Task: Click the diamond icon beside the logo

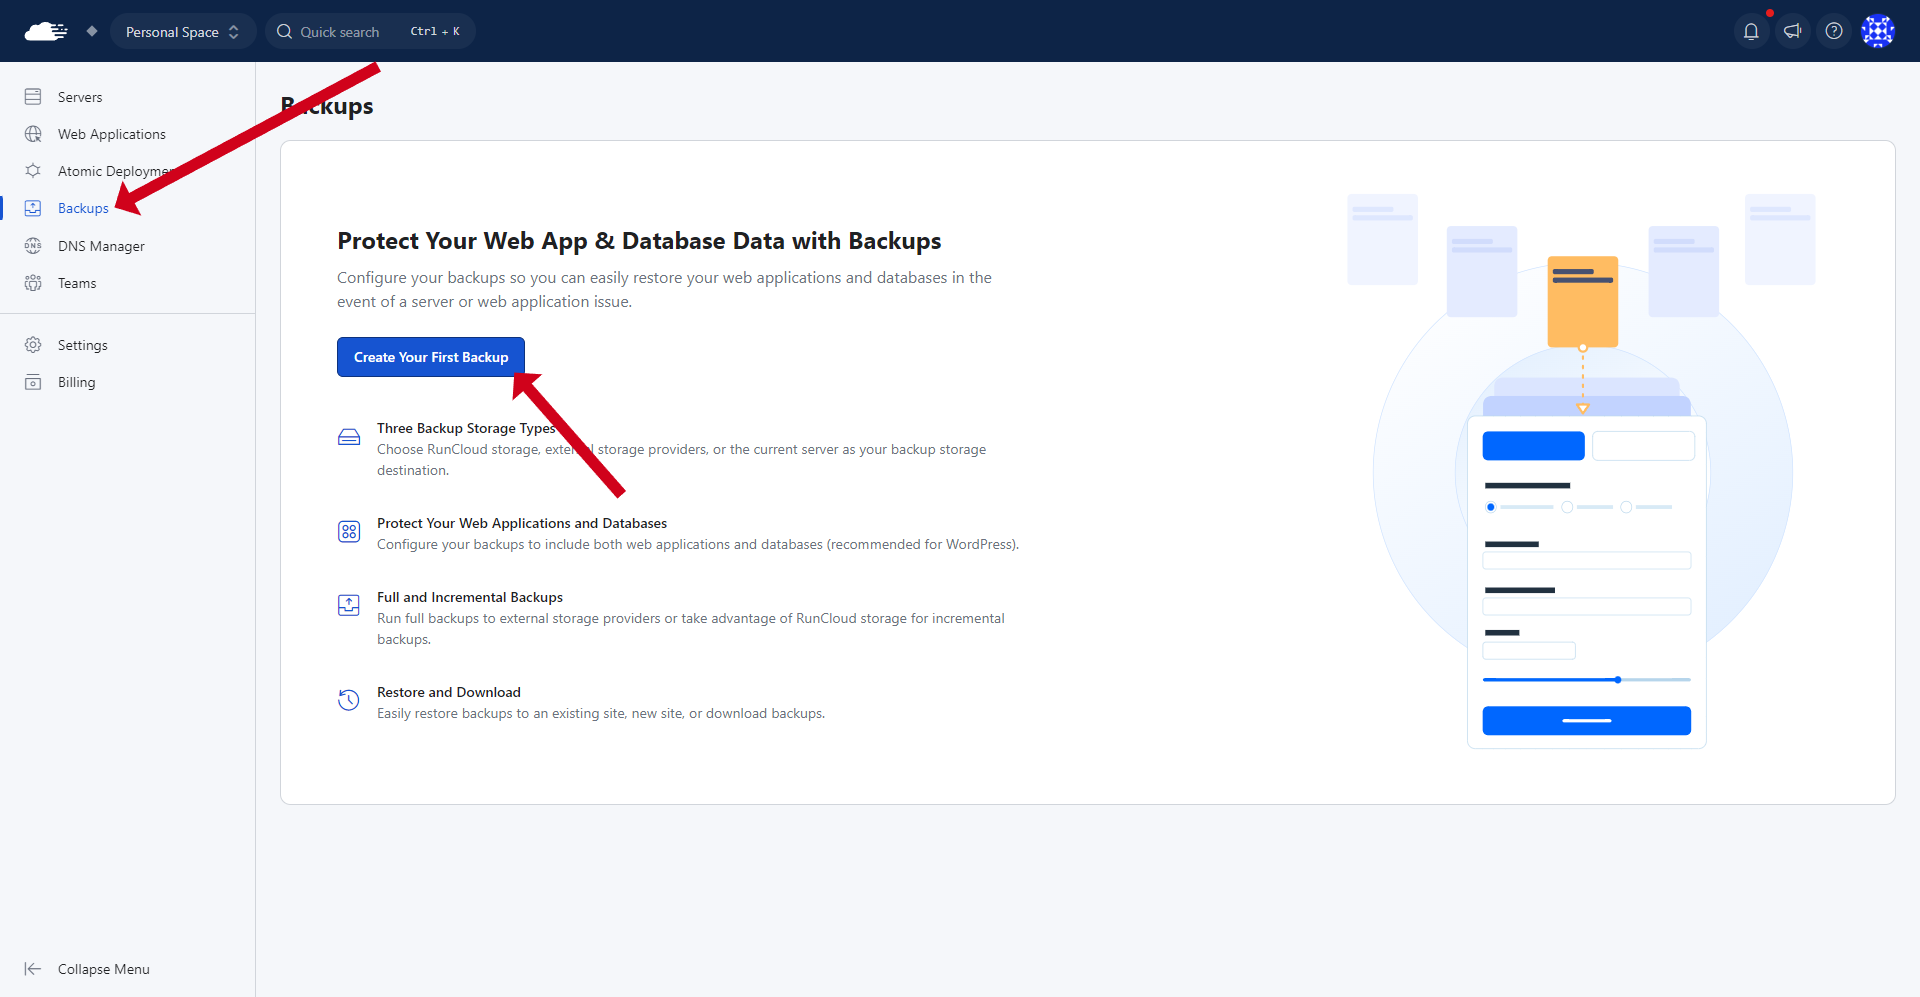Action: click(x=92, y=31)
